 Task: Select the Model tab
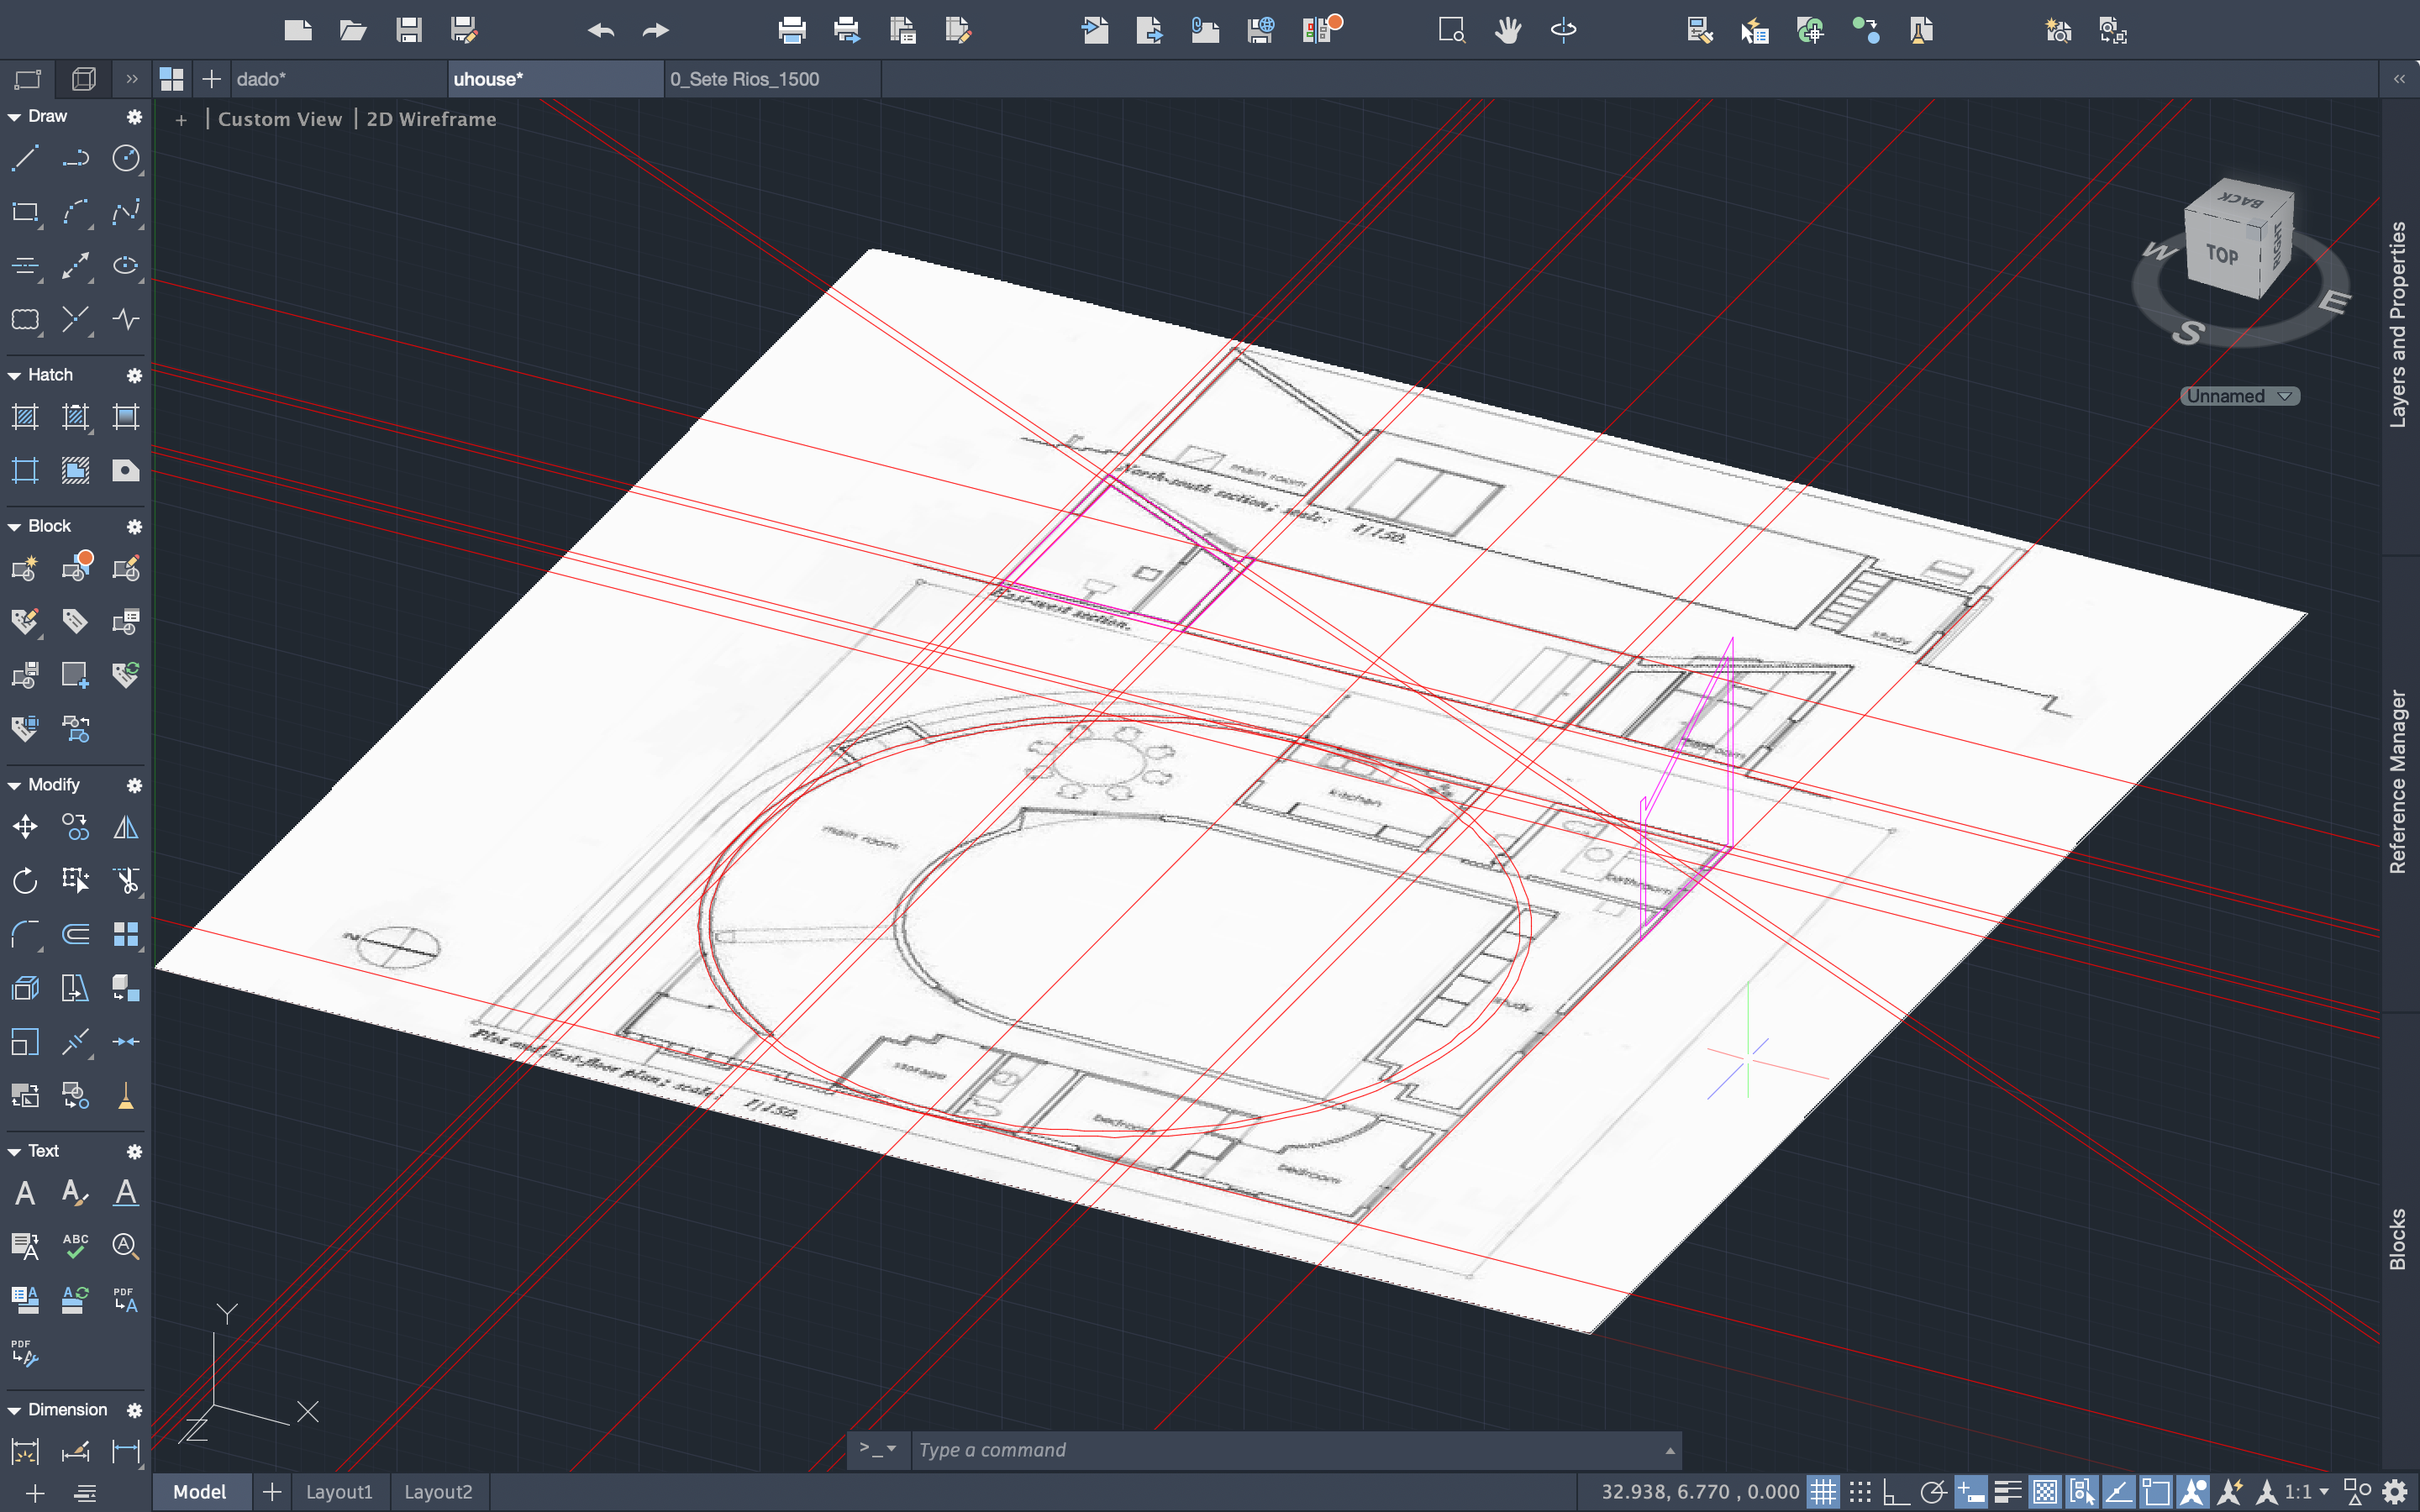pyautogui.click(x=200, y=1491)
